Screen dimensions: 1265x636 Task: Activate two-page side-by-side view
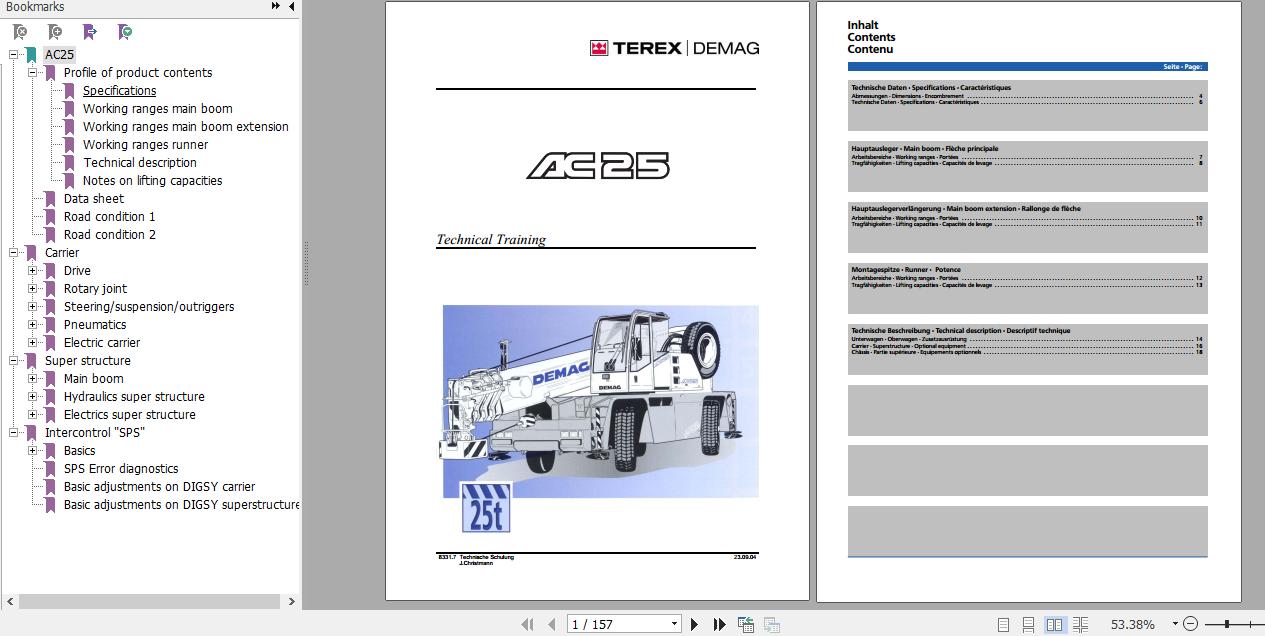[x=1055, y=623]
